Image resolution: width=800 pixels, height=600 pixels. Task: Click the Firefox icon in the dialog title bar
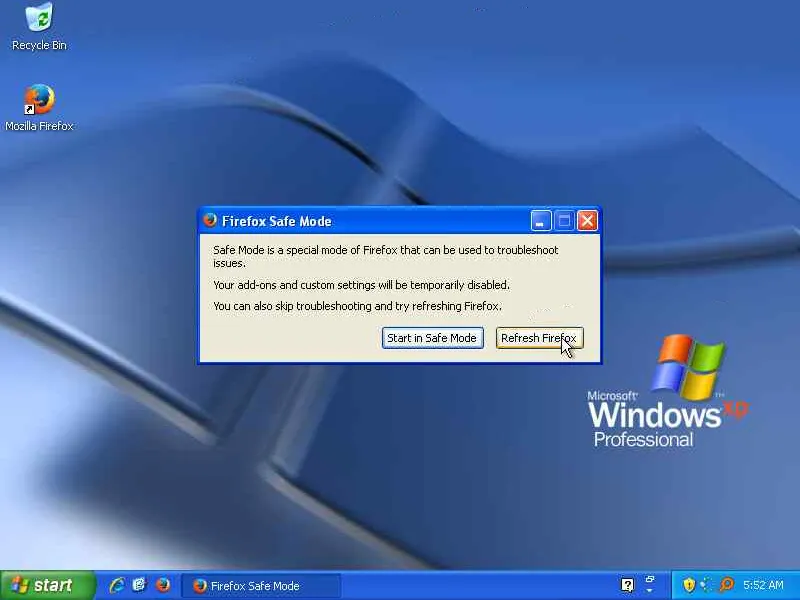[210, 220]
